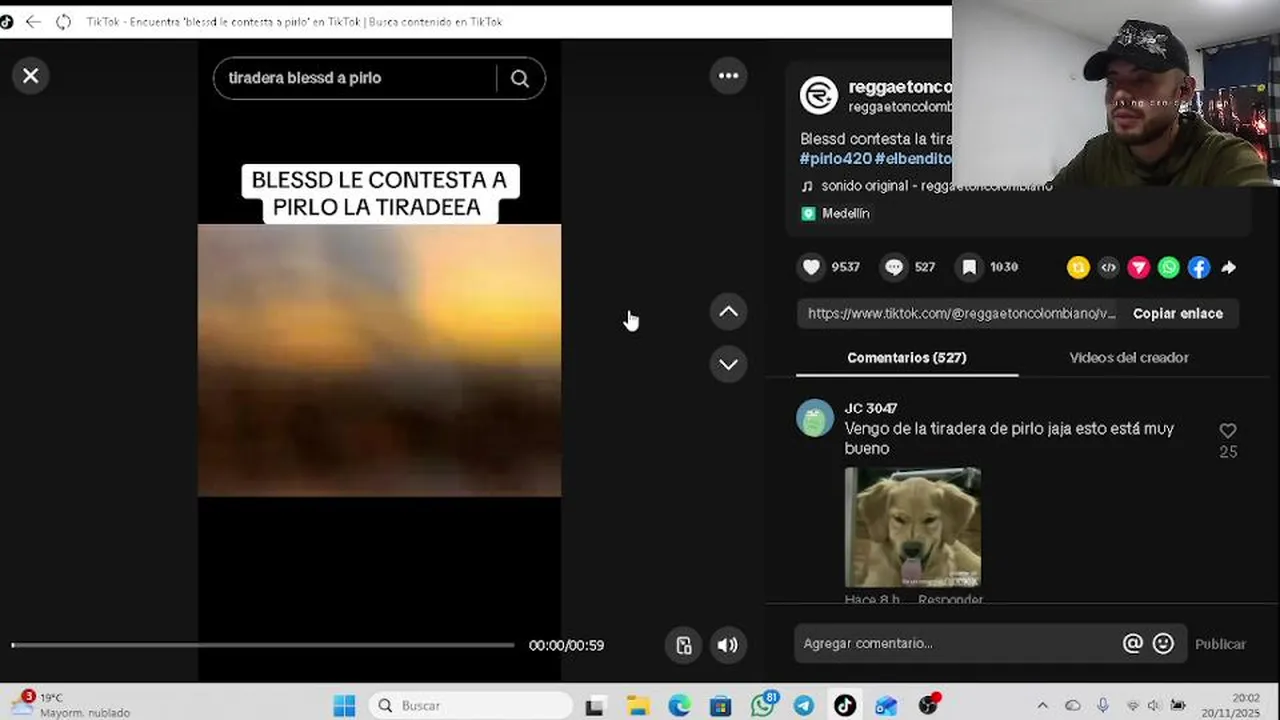Screen dimensions: 1280x720
Task: Click #elbendito hashtag link
Action: click(912, 159)
